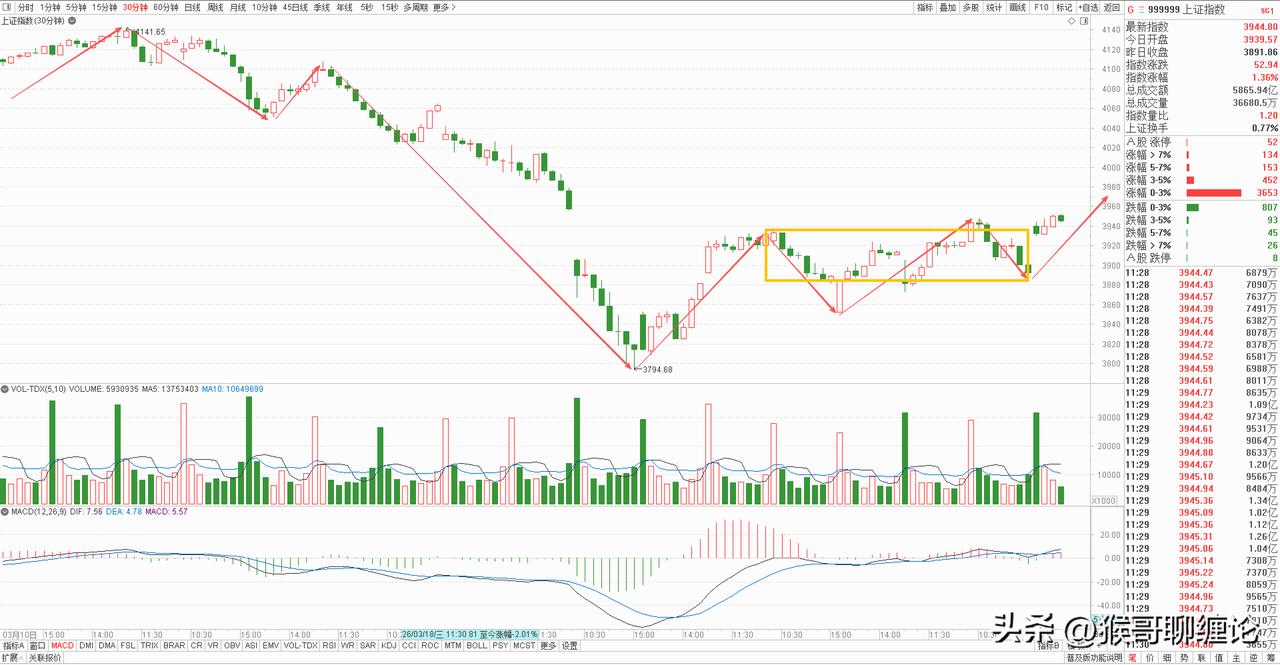Select the BOLL indicator tab
Screen dimensions: 1280x665
click(x=477, y=645)
